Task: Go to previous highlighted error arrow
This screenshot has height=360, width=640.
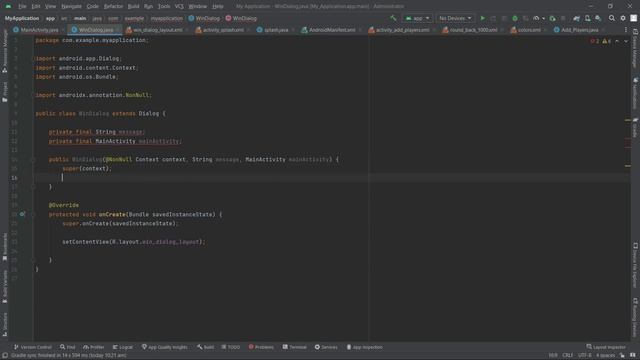Action: click(617, 41)
